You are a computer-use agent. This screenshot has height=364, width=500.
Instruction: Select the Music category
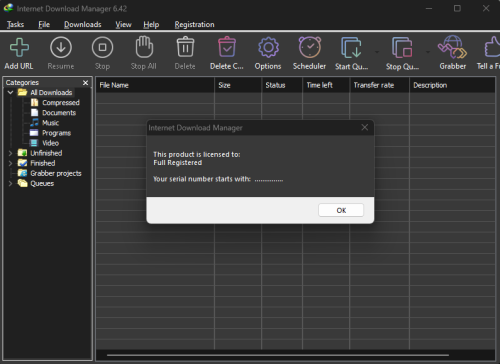coord(50,123)
